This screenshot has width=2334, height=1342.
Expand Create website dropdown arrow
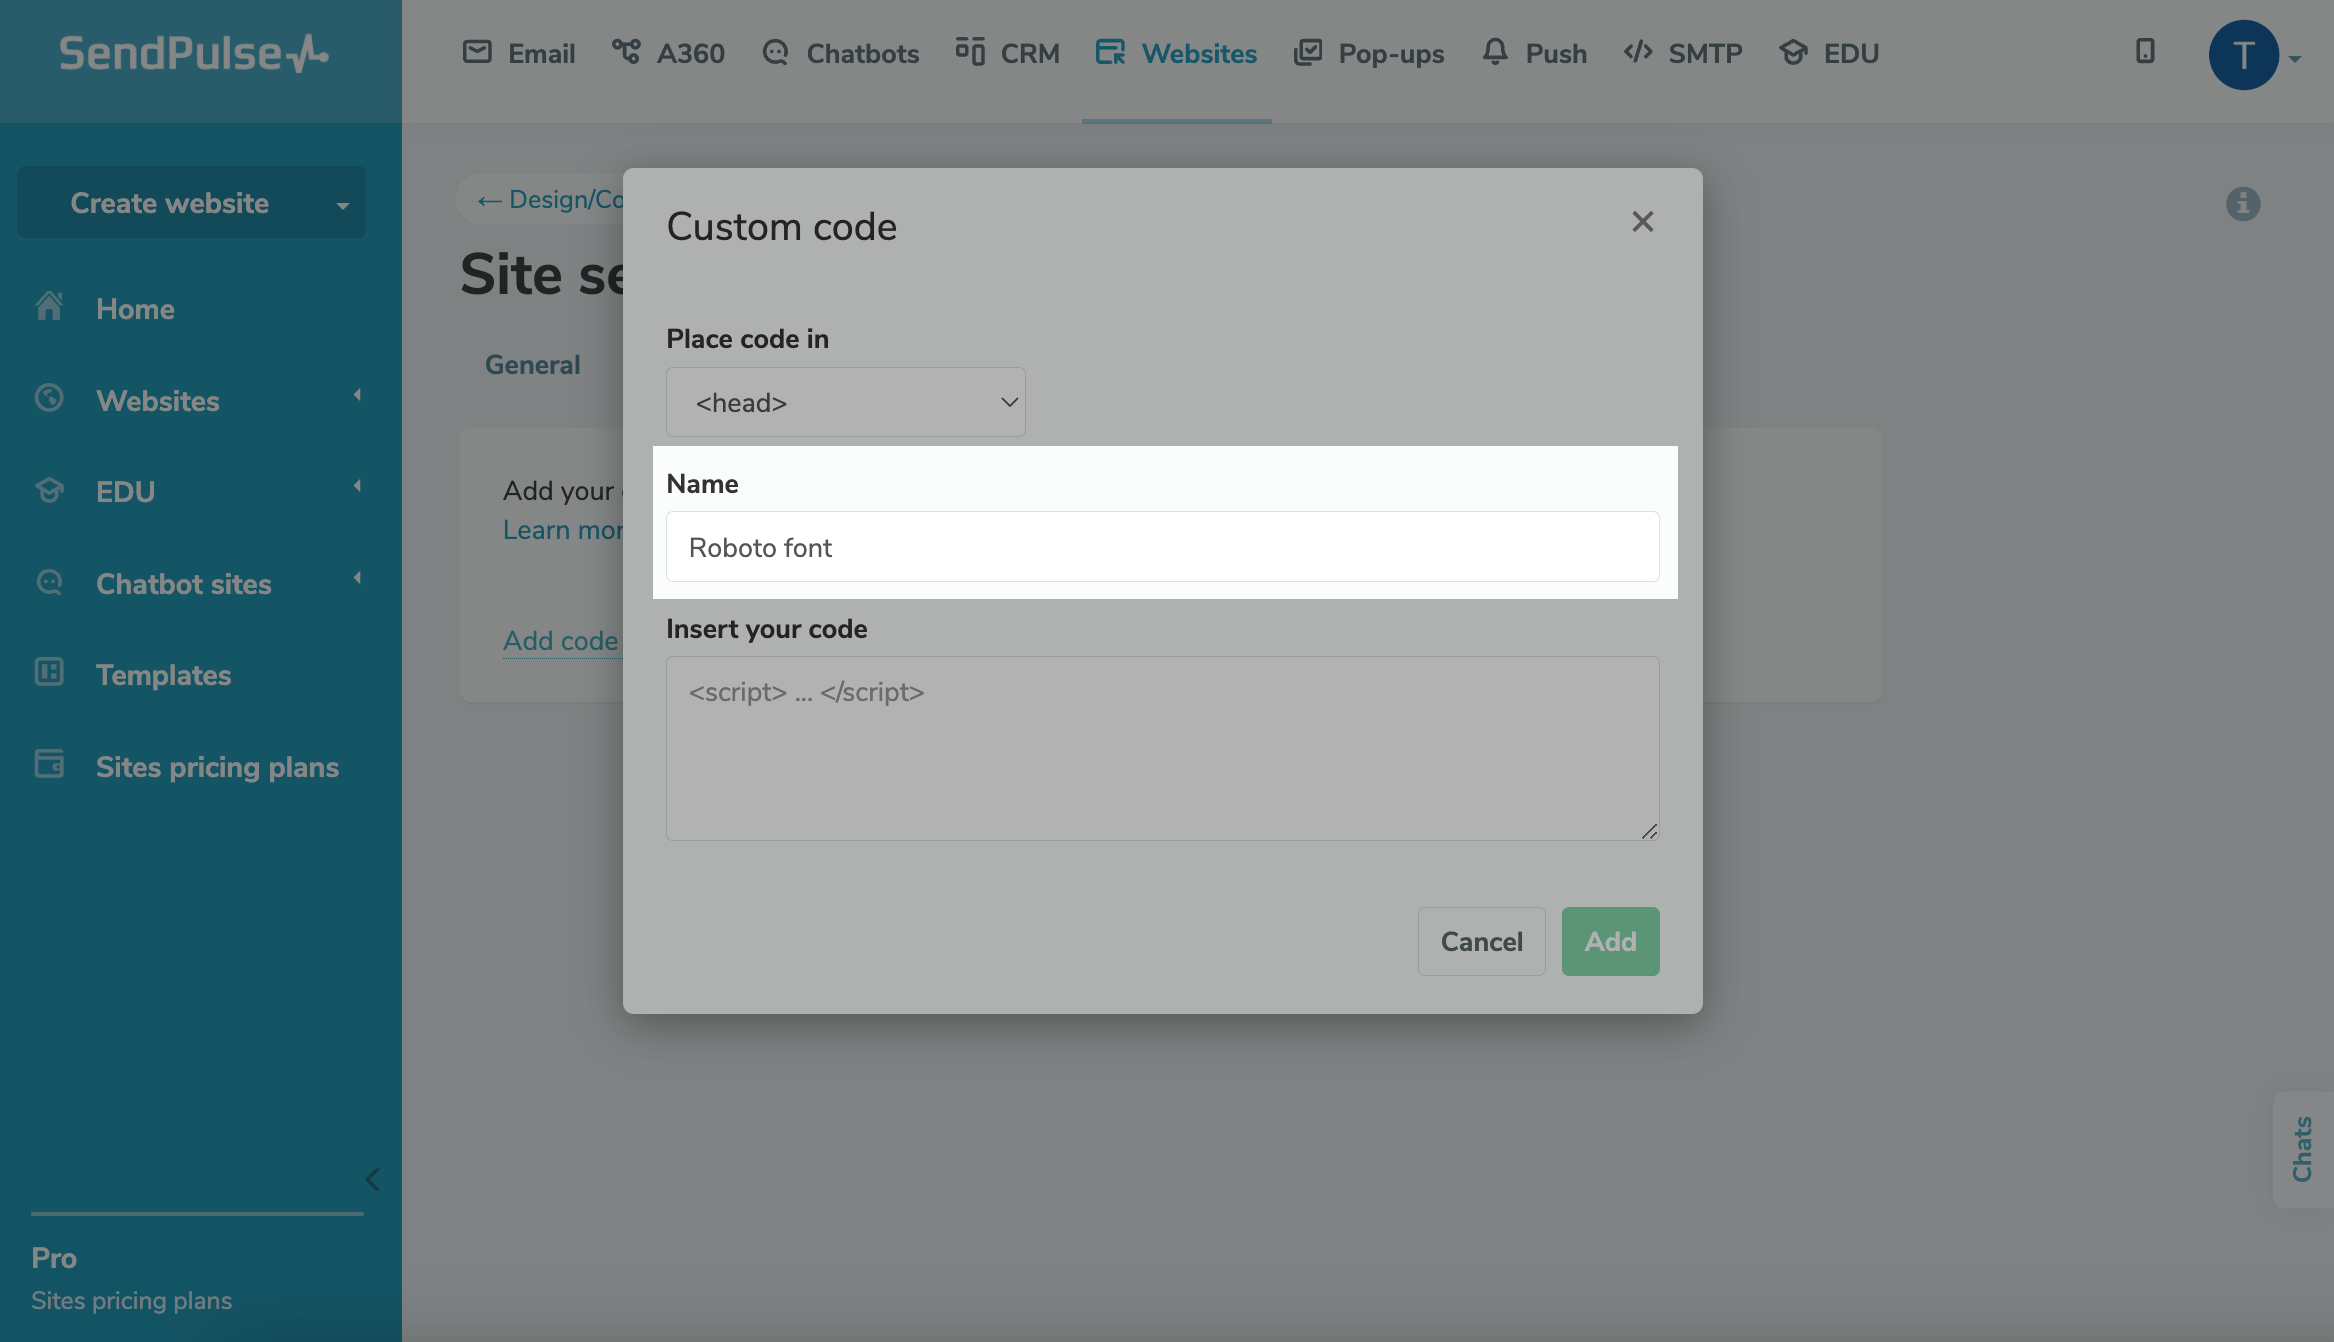tap(343, 205)
